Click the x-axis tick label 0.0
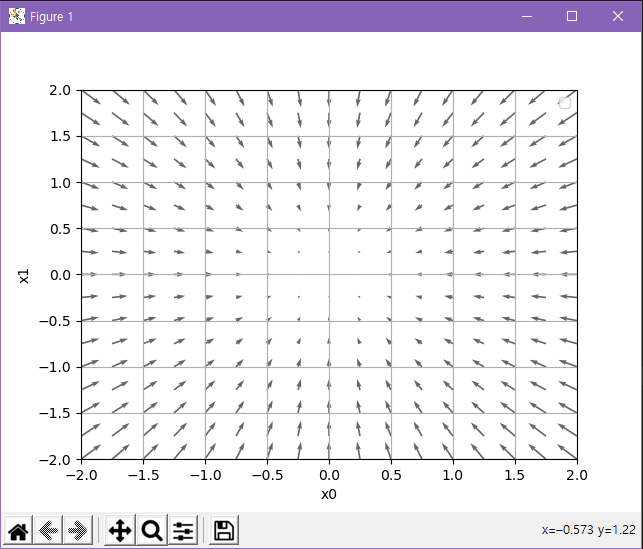643x549 pixels. 329,475
